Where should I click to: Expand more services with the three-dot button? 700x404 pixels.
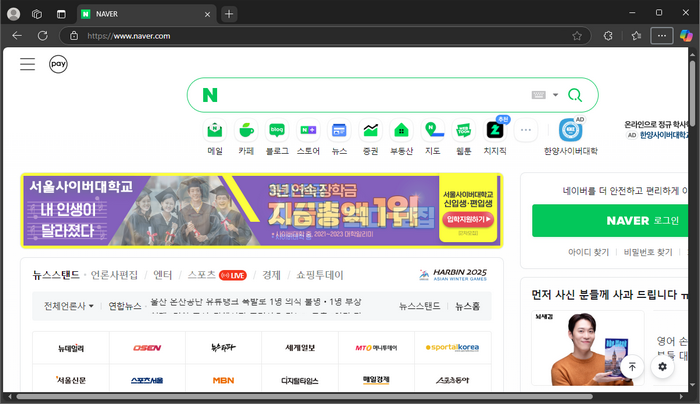(526, 130)
